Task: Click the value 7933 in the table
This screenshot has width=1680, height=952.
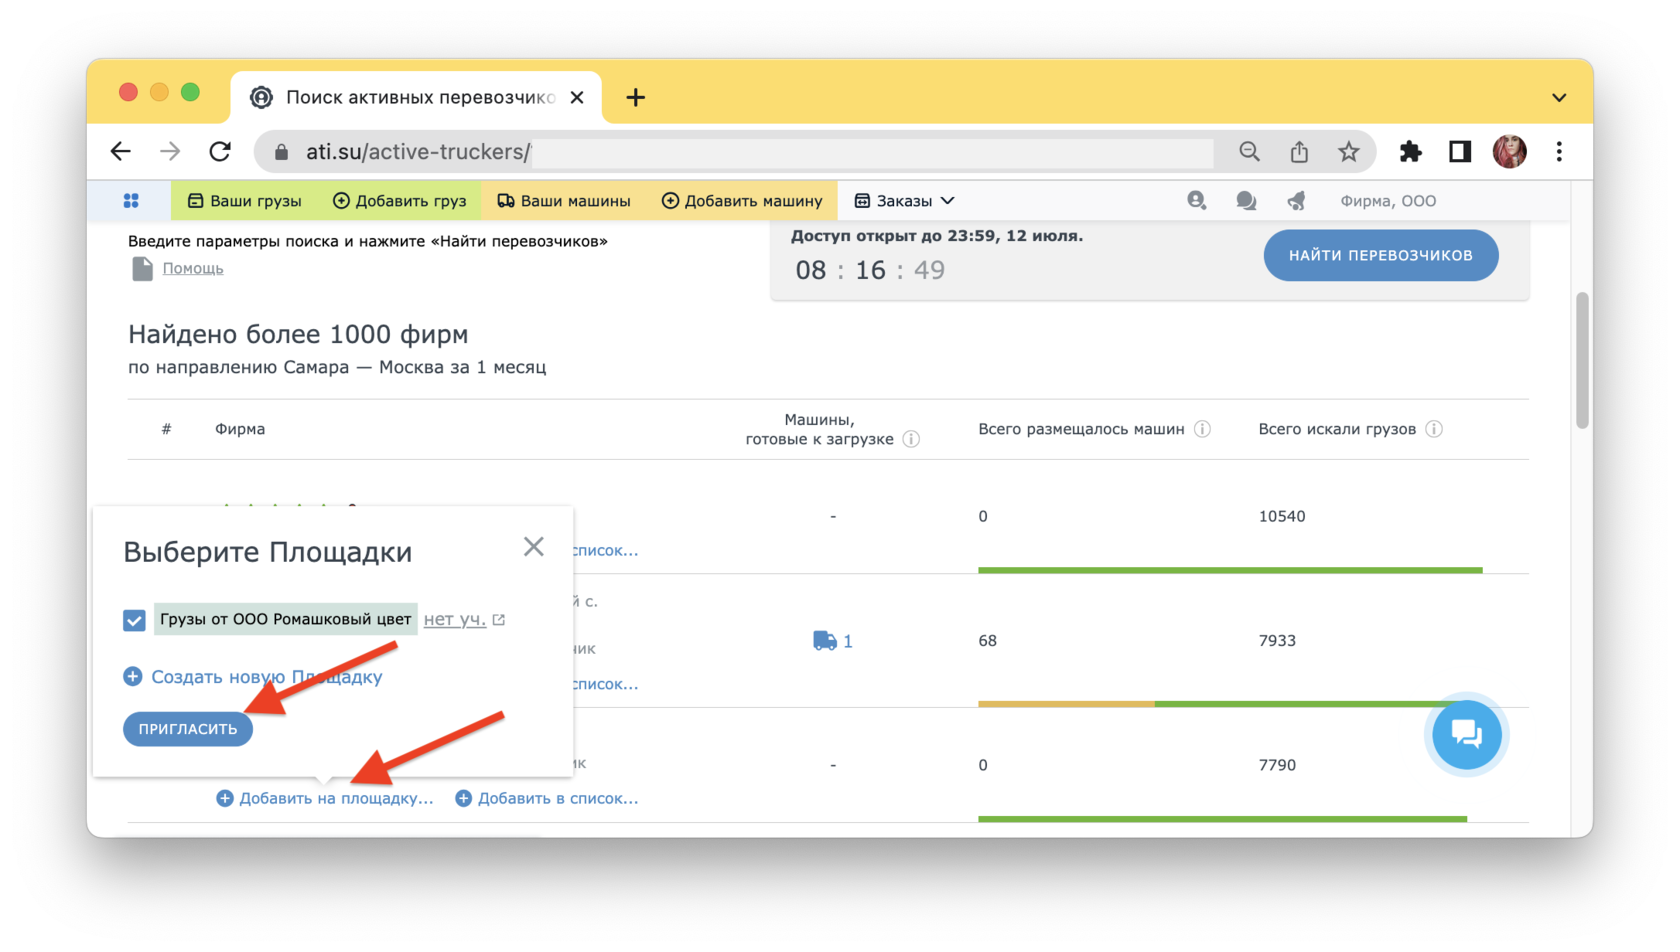Action: 1277,641
